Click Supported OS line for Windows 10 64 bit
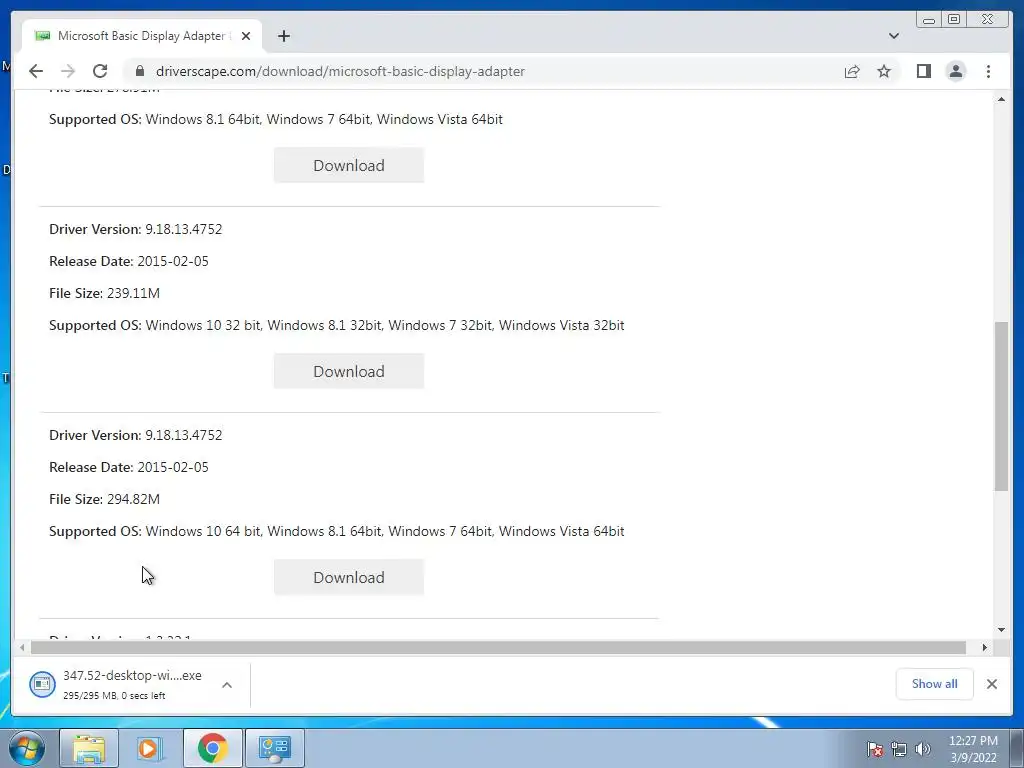The height and width of the screenshot is (768, 1024). click(x=336, y=532)
